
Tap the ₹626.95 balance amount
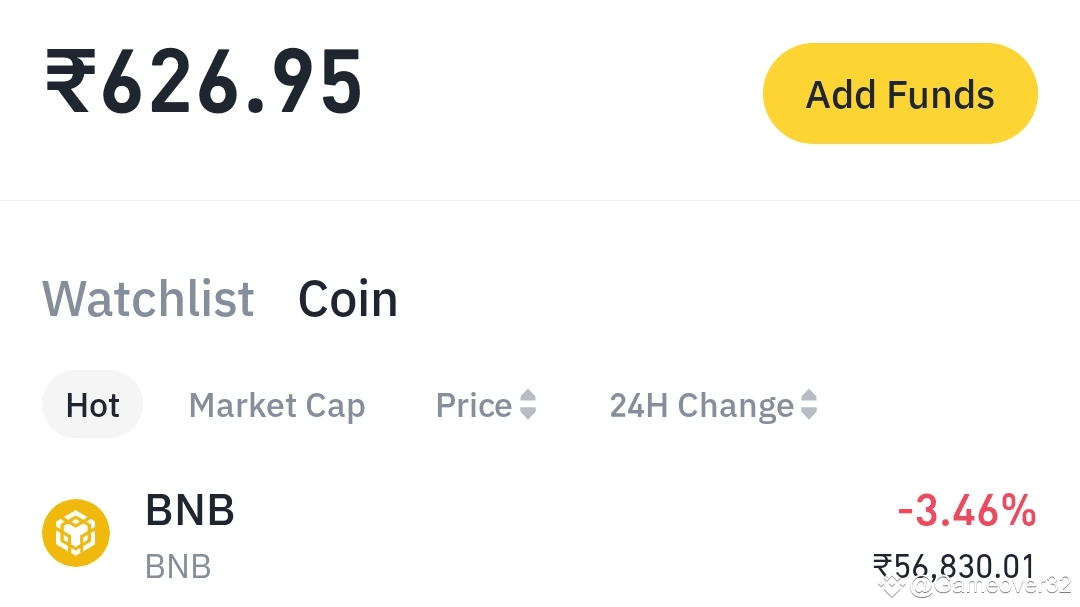coord(204,84)
